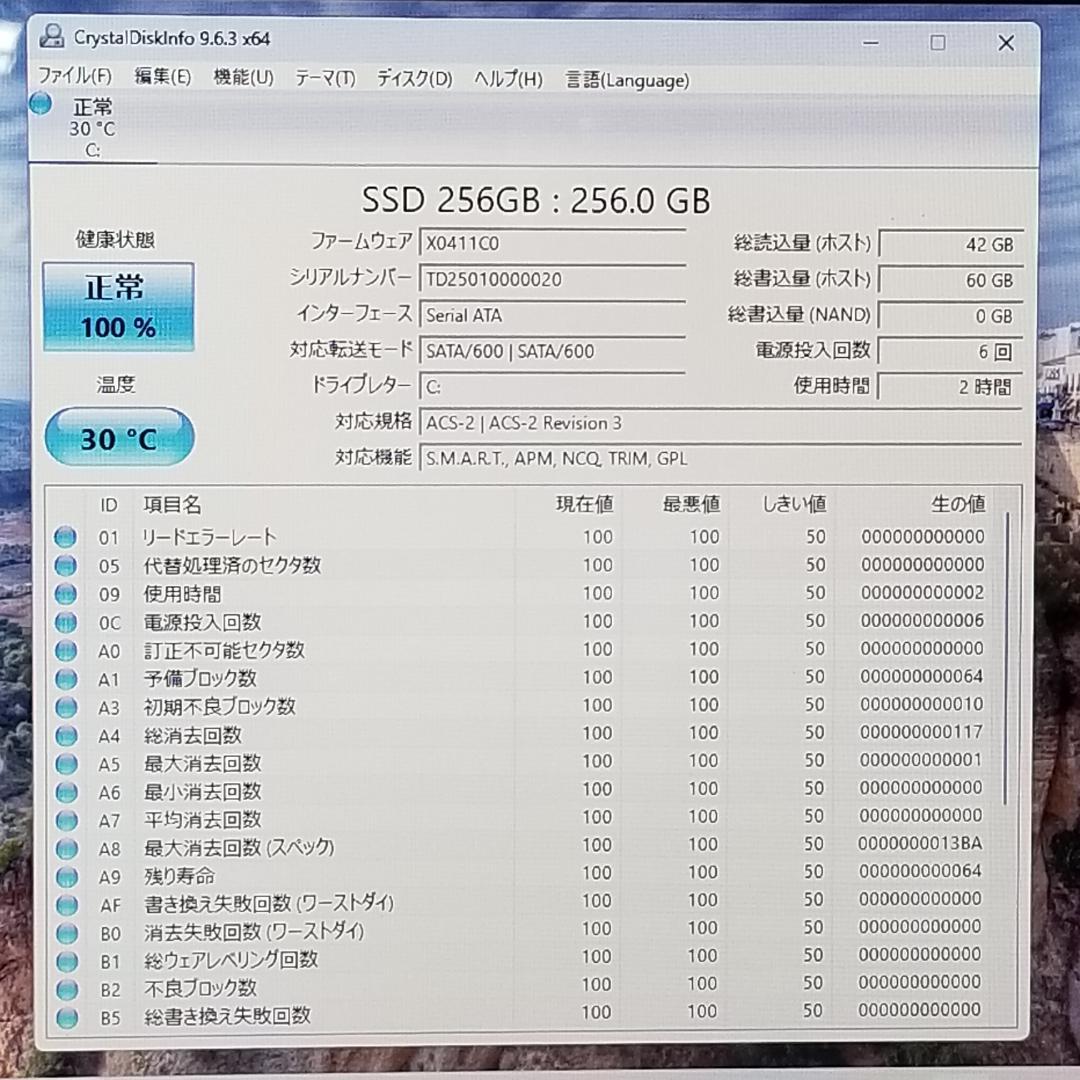
Task: Open the テーマ(T) menu
Action: [x=324, y=80]
